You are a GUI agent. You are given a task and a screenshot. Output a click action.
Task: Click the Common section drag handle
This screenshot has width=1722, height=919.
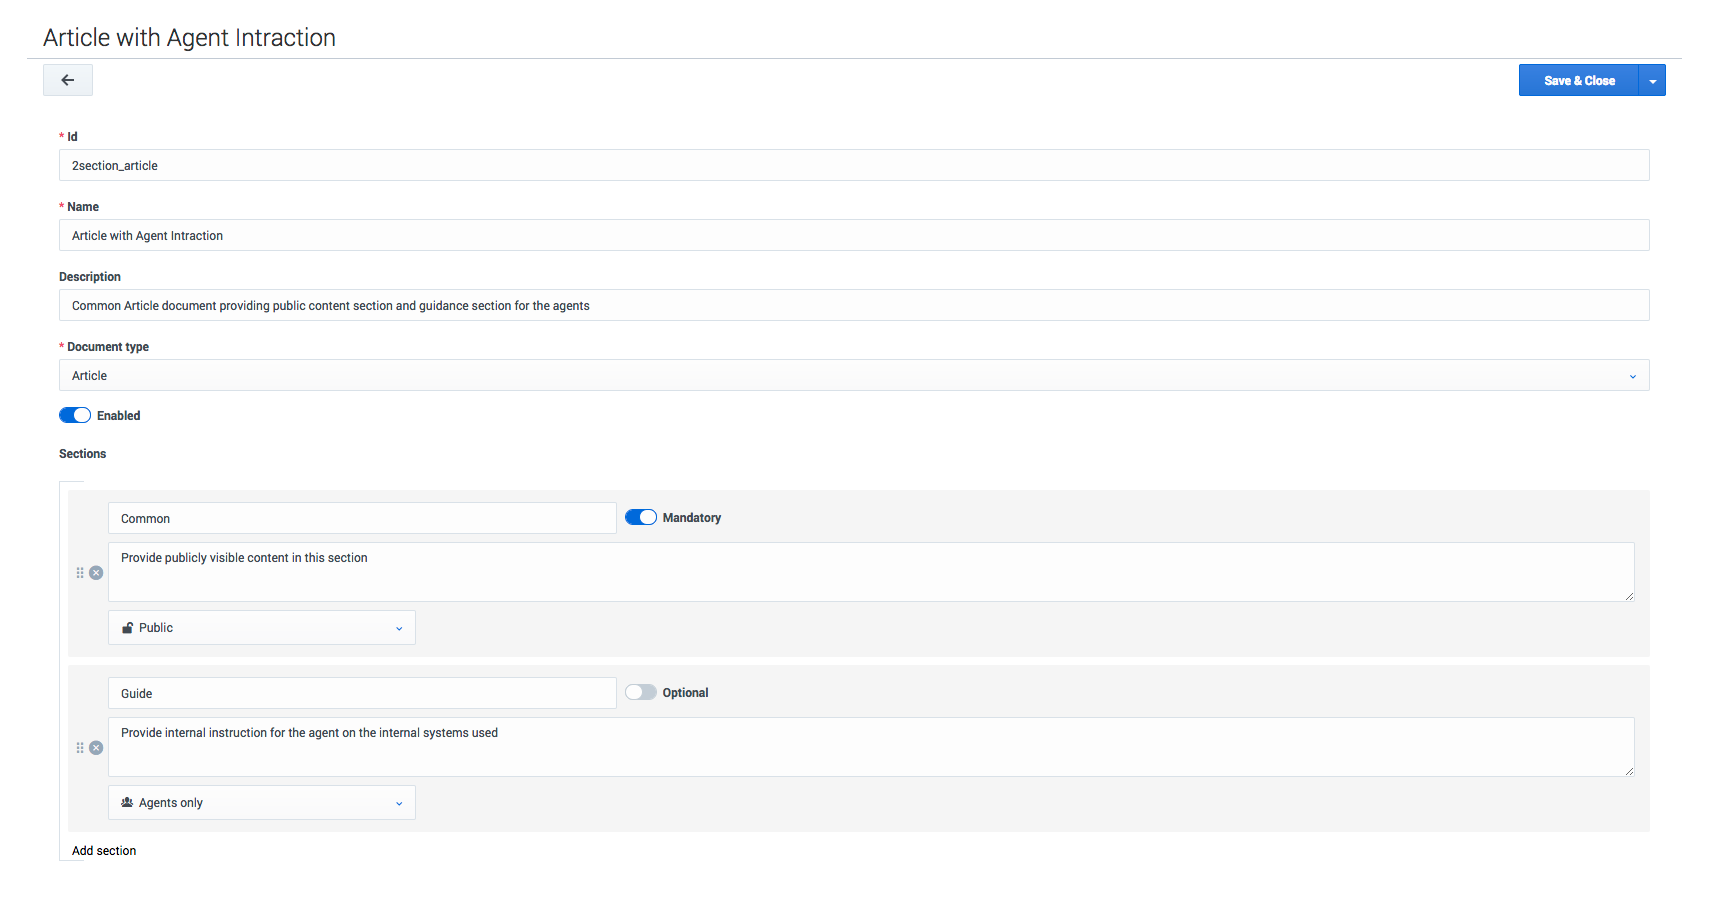pos(80,573)
